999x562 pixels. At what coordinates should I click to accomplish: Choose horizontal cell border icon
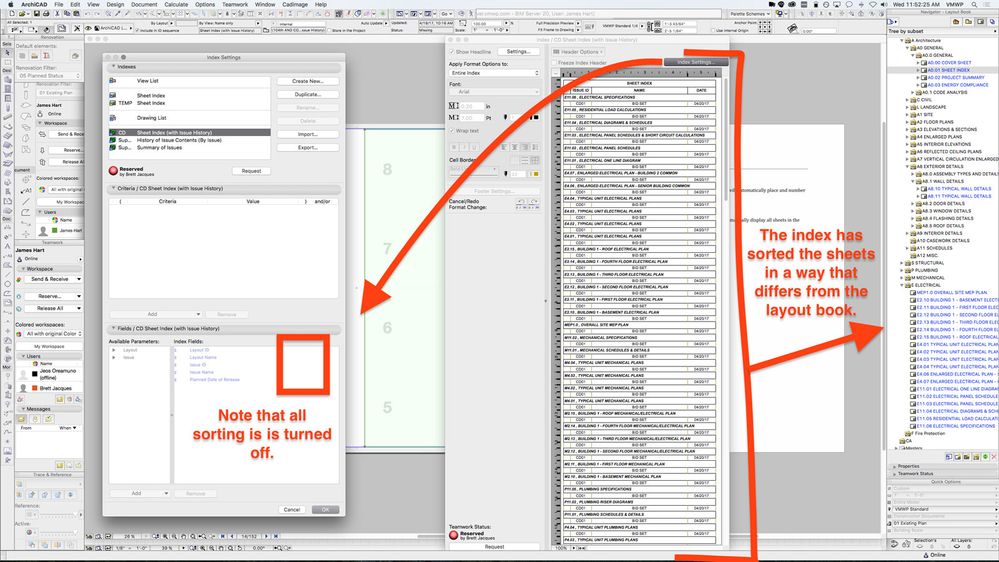525,160
